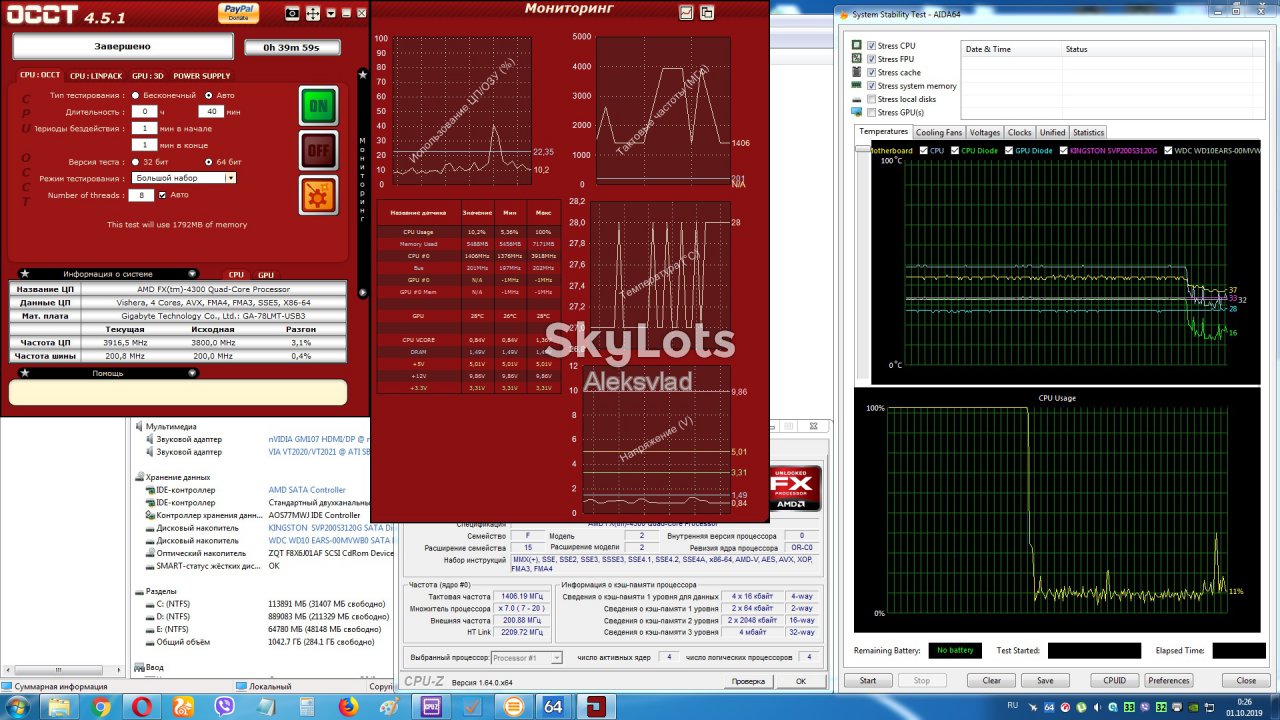Image resolution: width=1280 pixels, height=720 pixels.
Task: Click the duration minutes field showing 40
Action: pyautogui.click(x=211, y=112)
